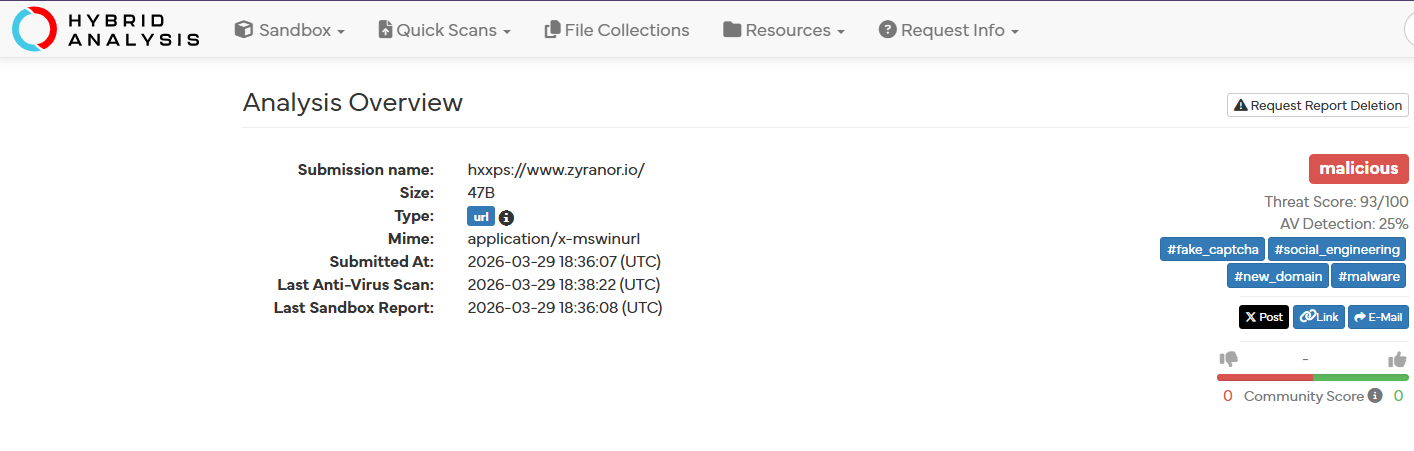Click the Community Score info icon

tap(1375, 396)
